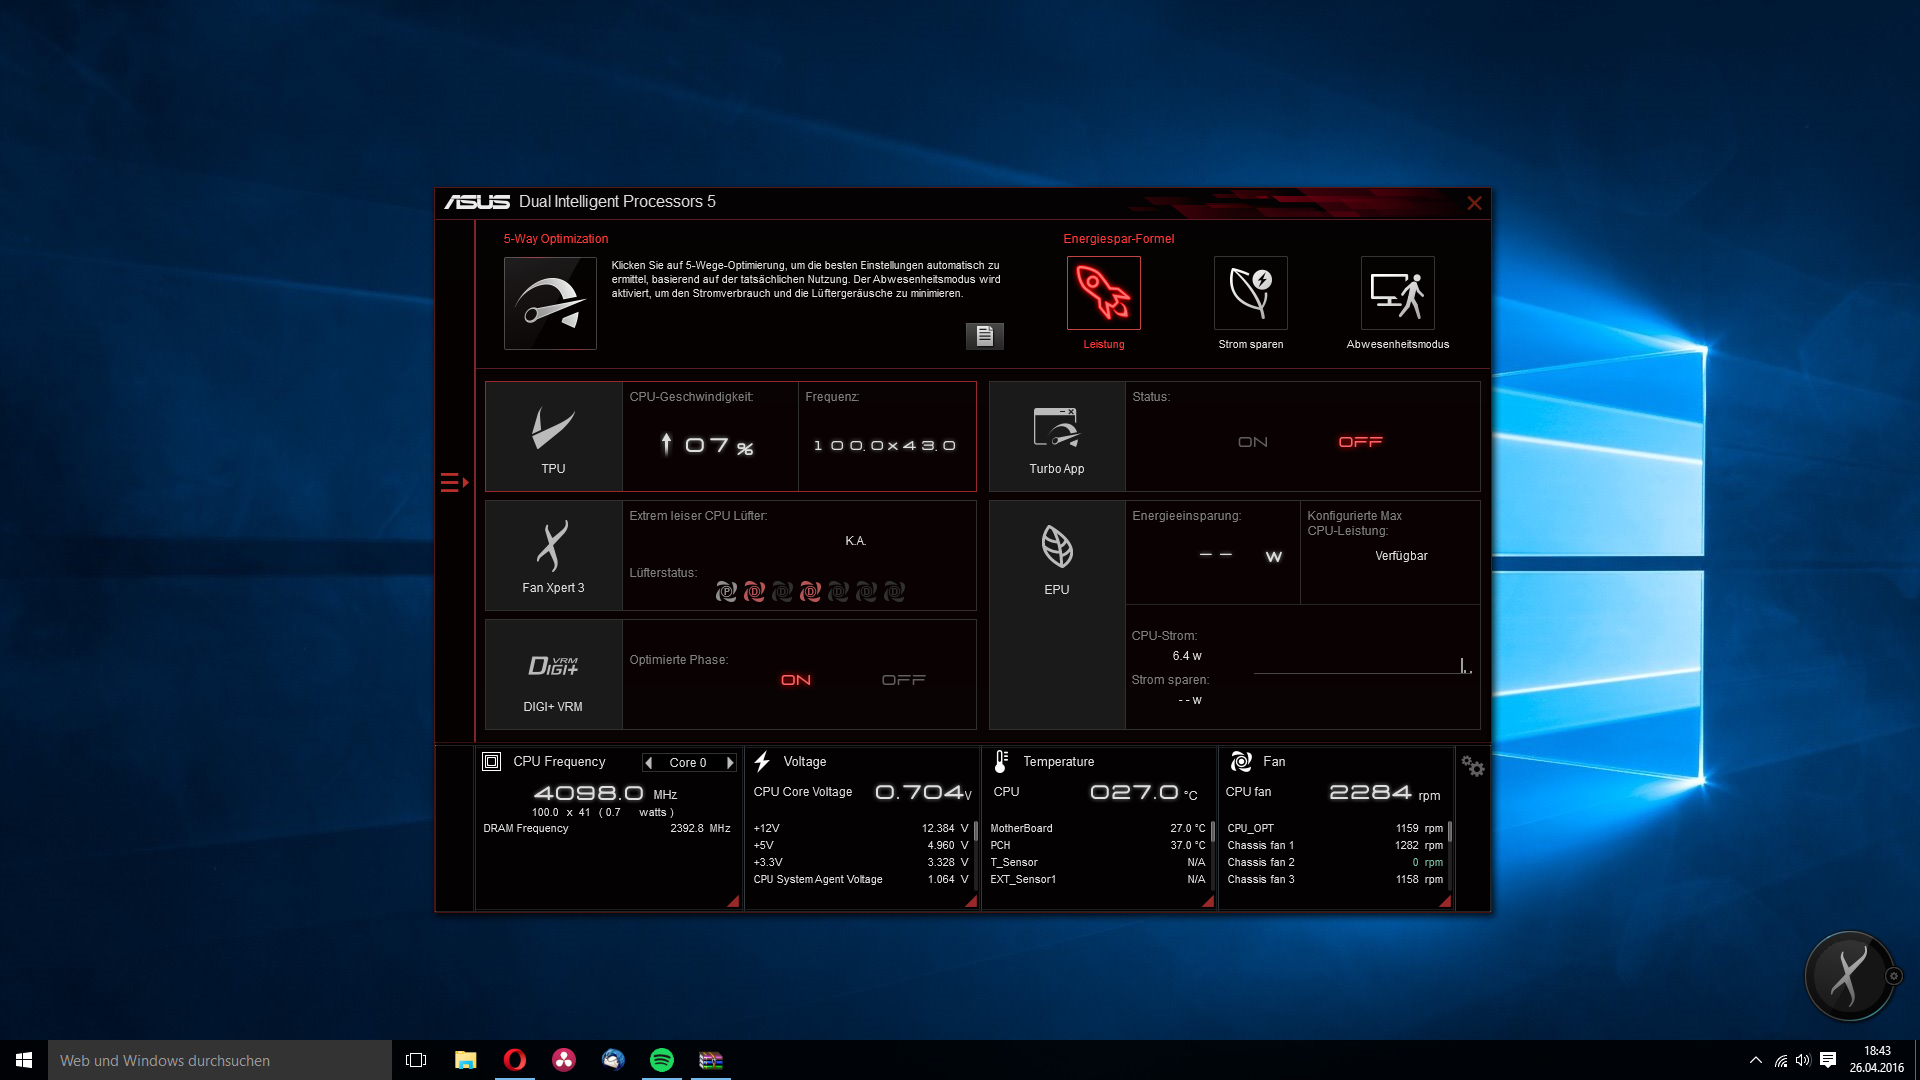Expand the left side menu arrow
Screen dimensions: 1920x1080
454,483
